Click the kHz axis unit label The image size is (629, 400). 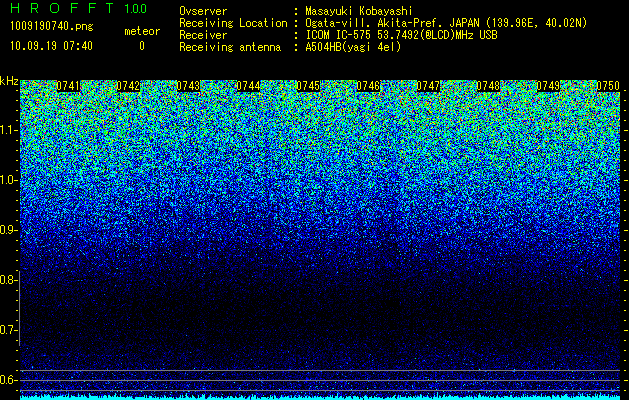tap(9, 81)
